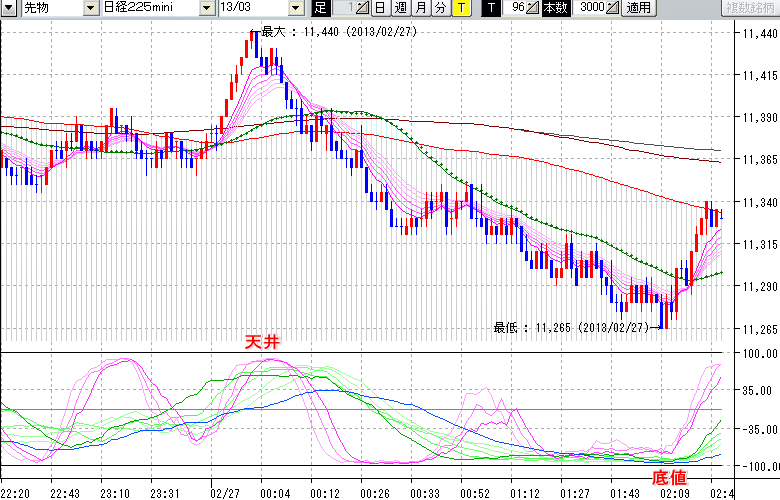Click the black 本数 label icon

coord(555,8)
